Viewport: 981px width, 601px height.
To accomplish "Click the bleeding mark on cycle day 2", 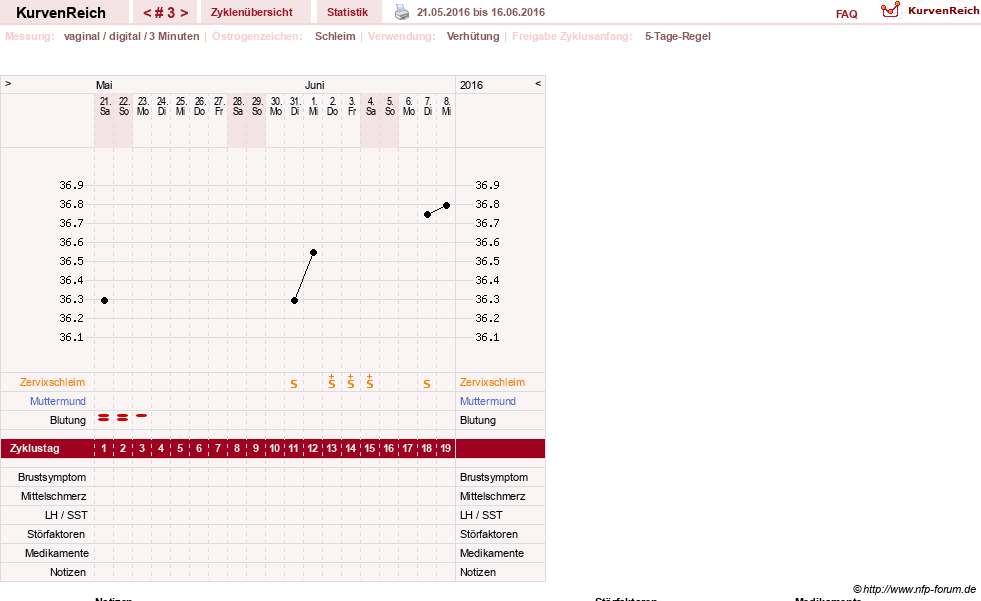I will click(123, 417).
